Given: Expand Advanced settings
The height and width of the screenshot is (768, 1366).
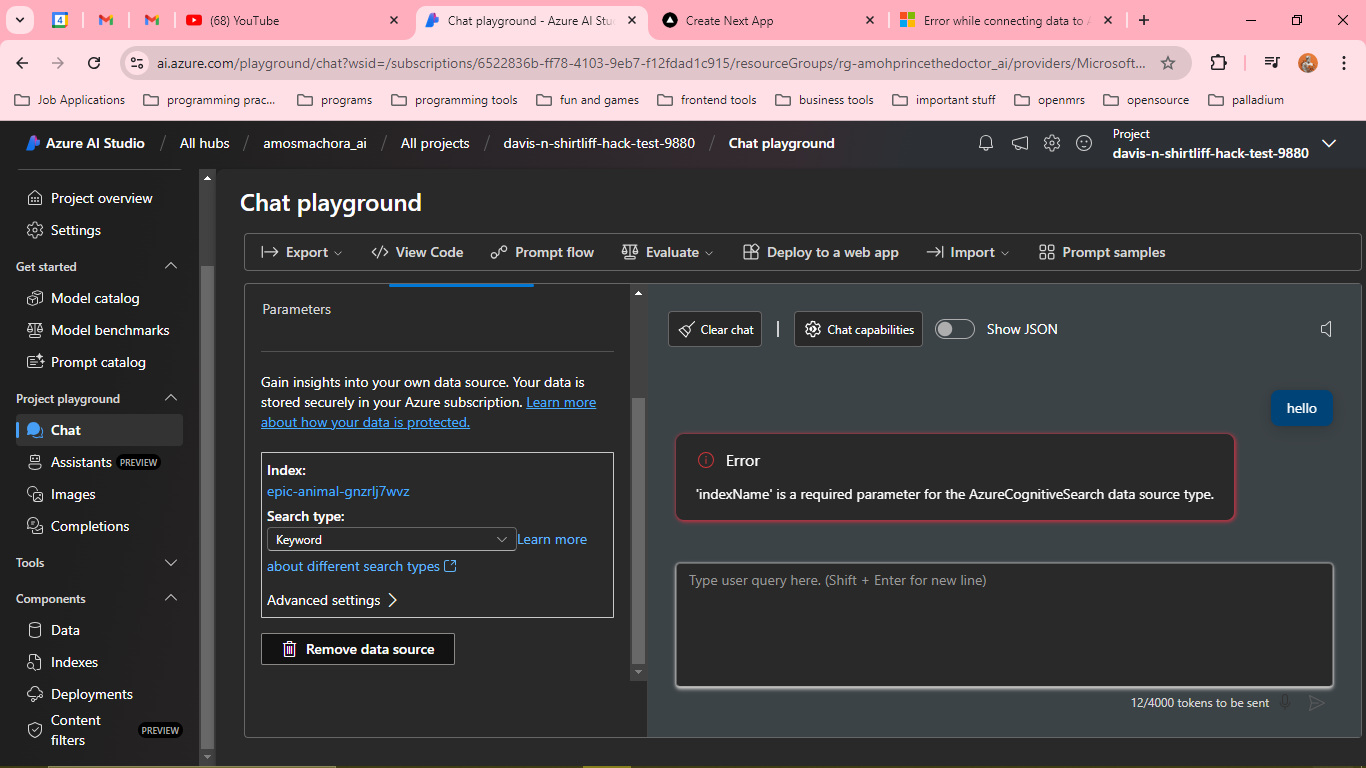Looking at the screenshot, I should tap(333, 600).
